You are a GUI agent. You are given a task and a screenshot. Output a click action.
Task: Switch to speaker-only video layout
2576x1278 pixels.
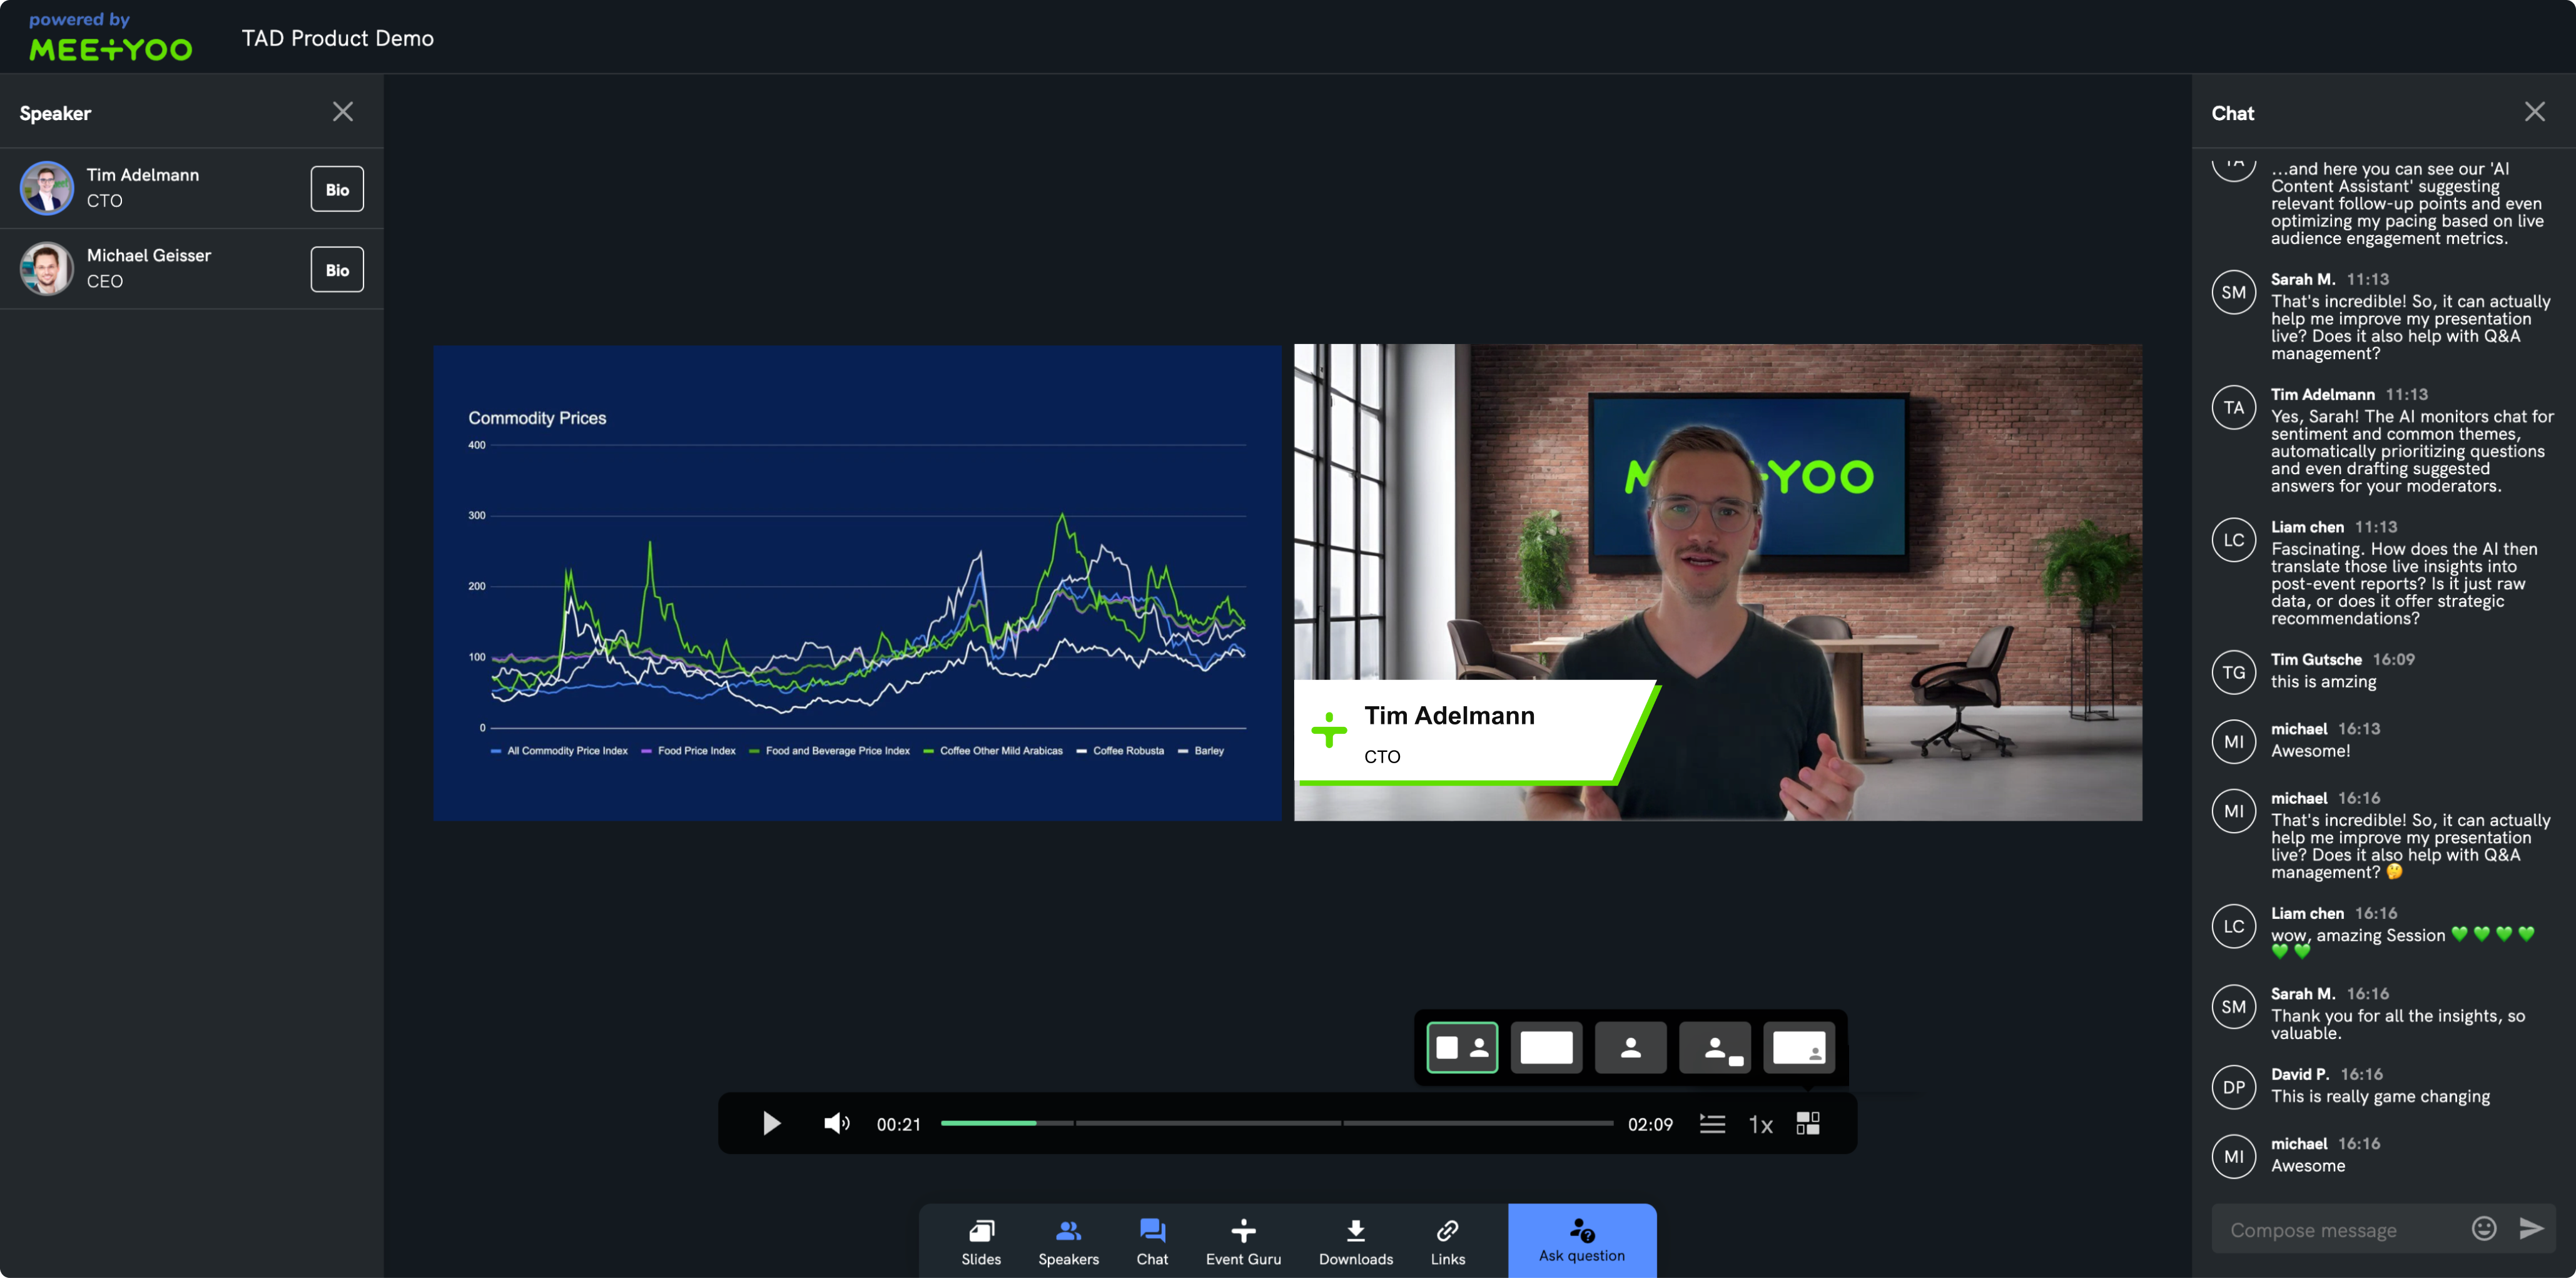(1630, 1047)
